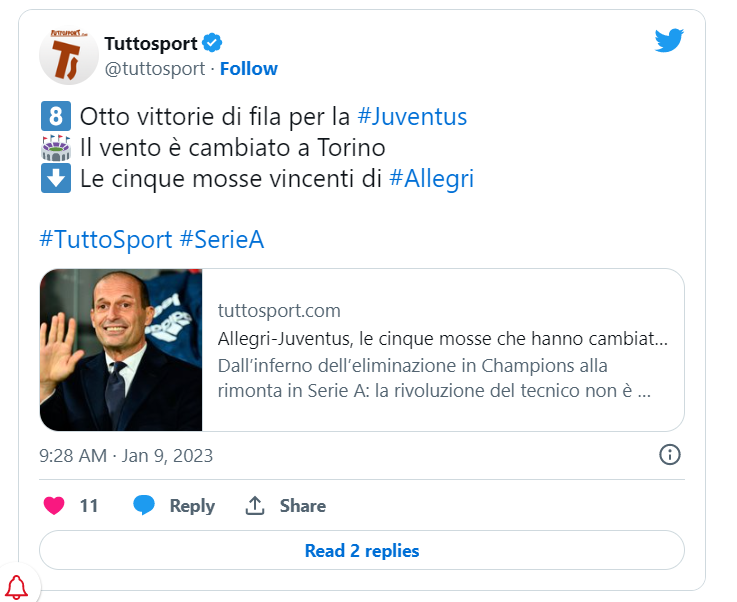Open the tweet info circle icon

tap(669, 455)
